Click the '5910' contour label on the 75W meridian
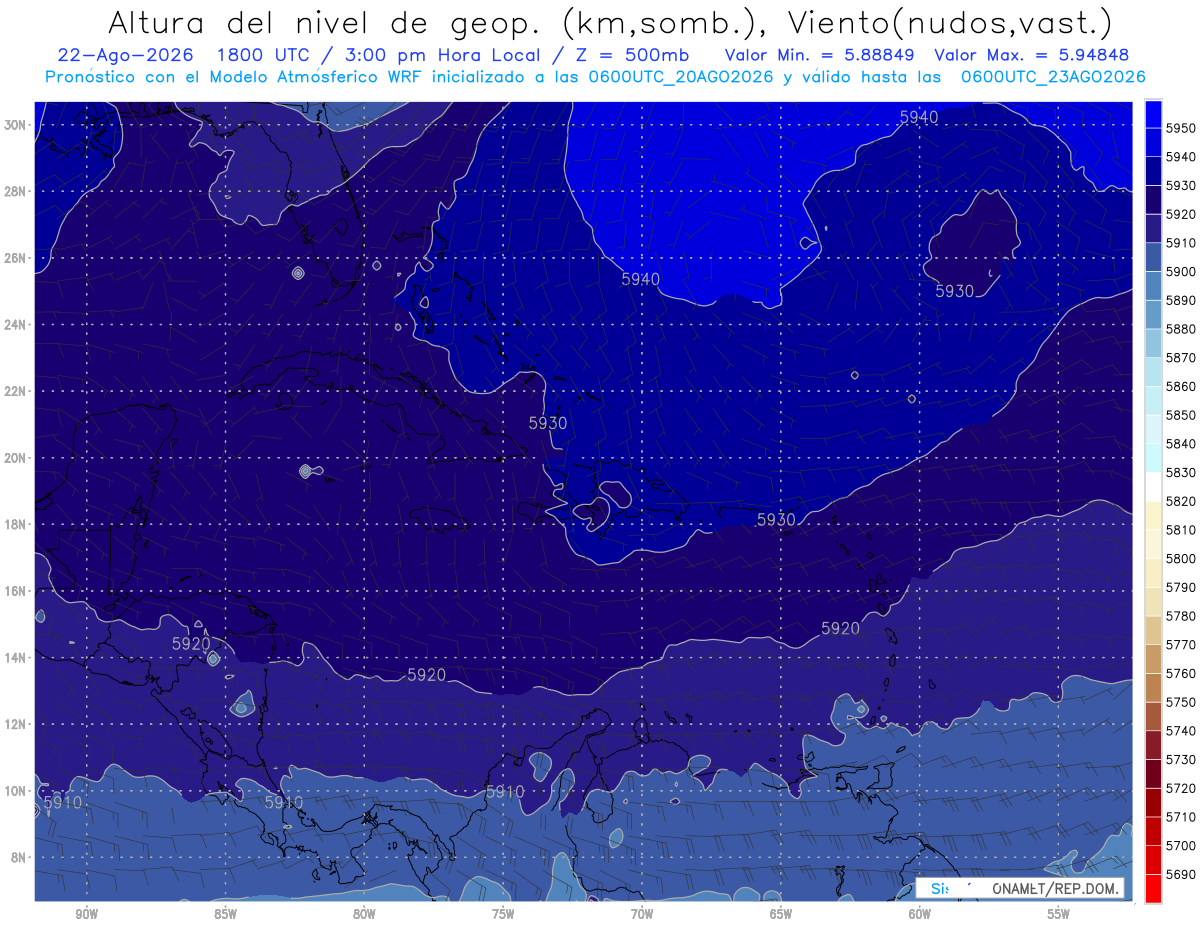This screenshot has height=927, width=1200. click(x=505, y=791)
